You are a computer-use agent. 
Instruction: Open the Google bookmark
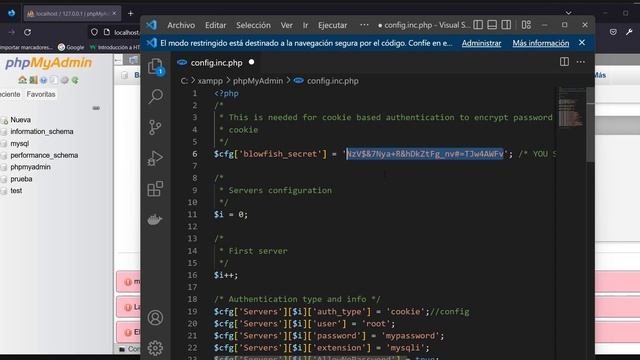[71, 47]
